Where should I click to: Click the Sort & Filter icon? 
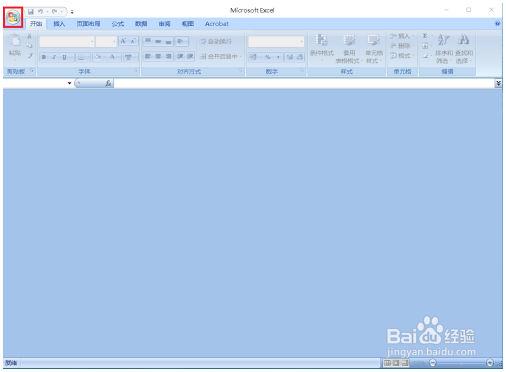coord(444,48)
